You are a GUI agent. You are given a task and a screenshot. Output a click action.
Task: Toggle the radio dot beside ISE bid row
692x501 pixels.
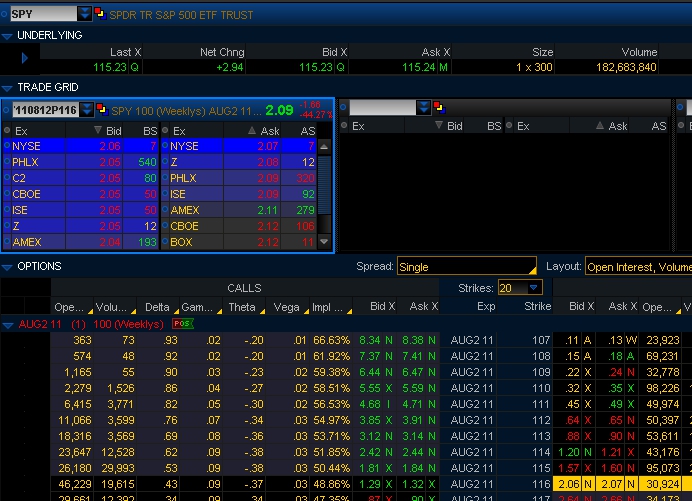tap(7, 209)
